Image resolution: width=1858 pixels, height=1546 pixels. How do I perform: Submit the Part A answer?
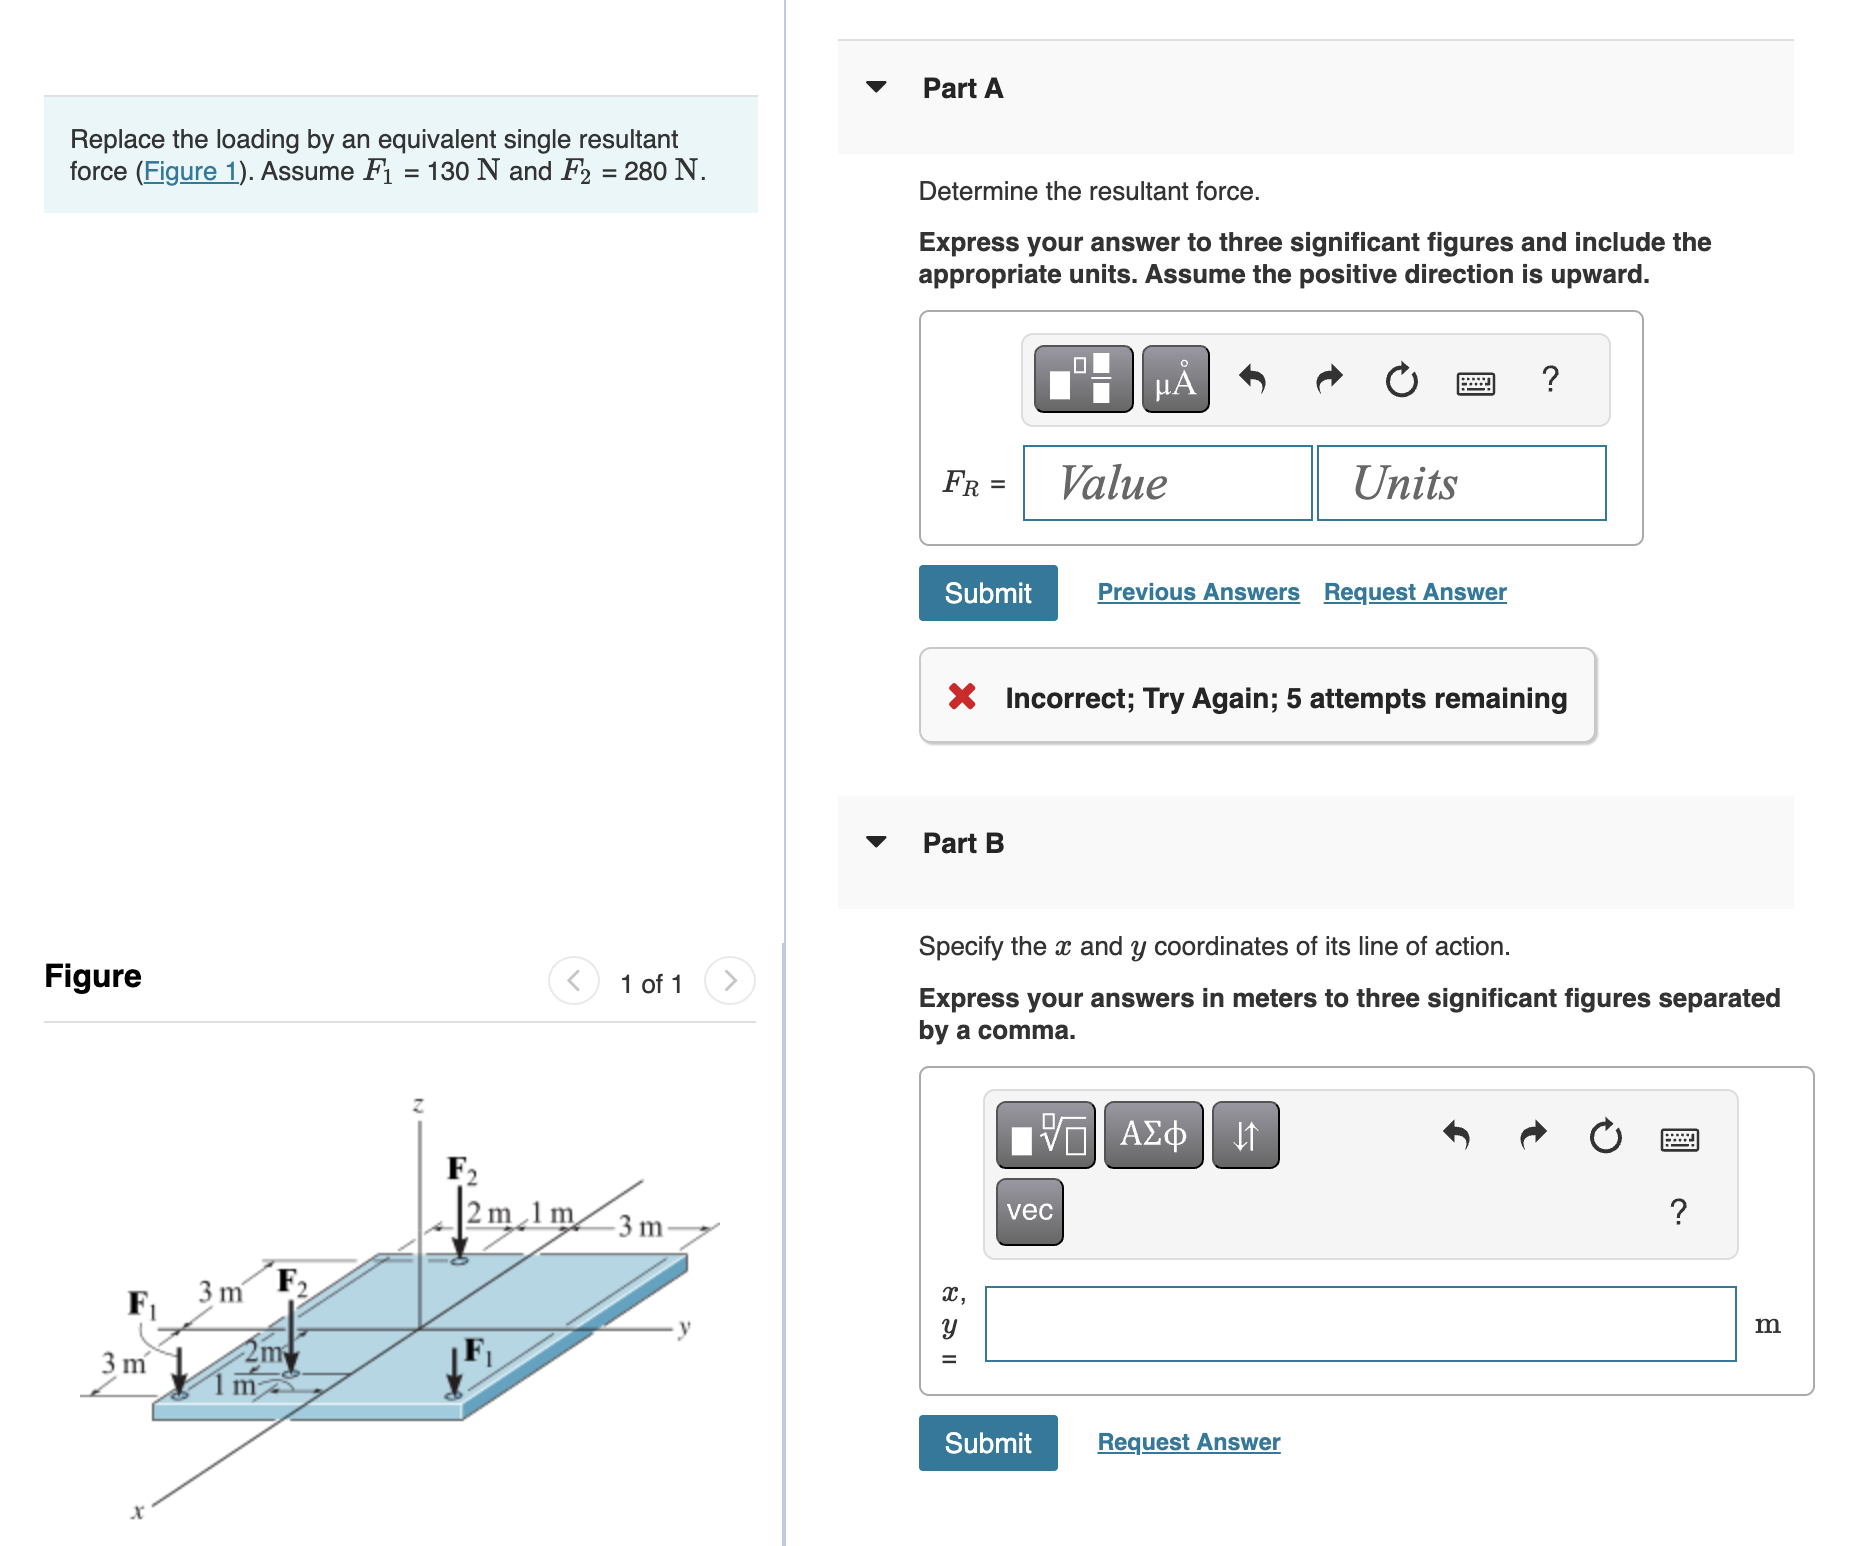coord(986,592)
